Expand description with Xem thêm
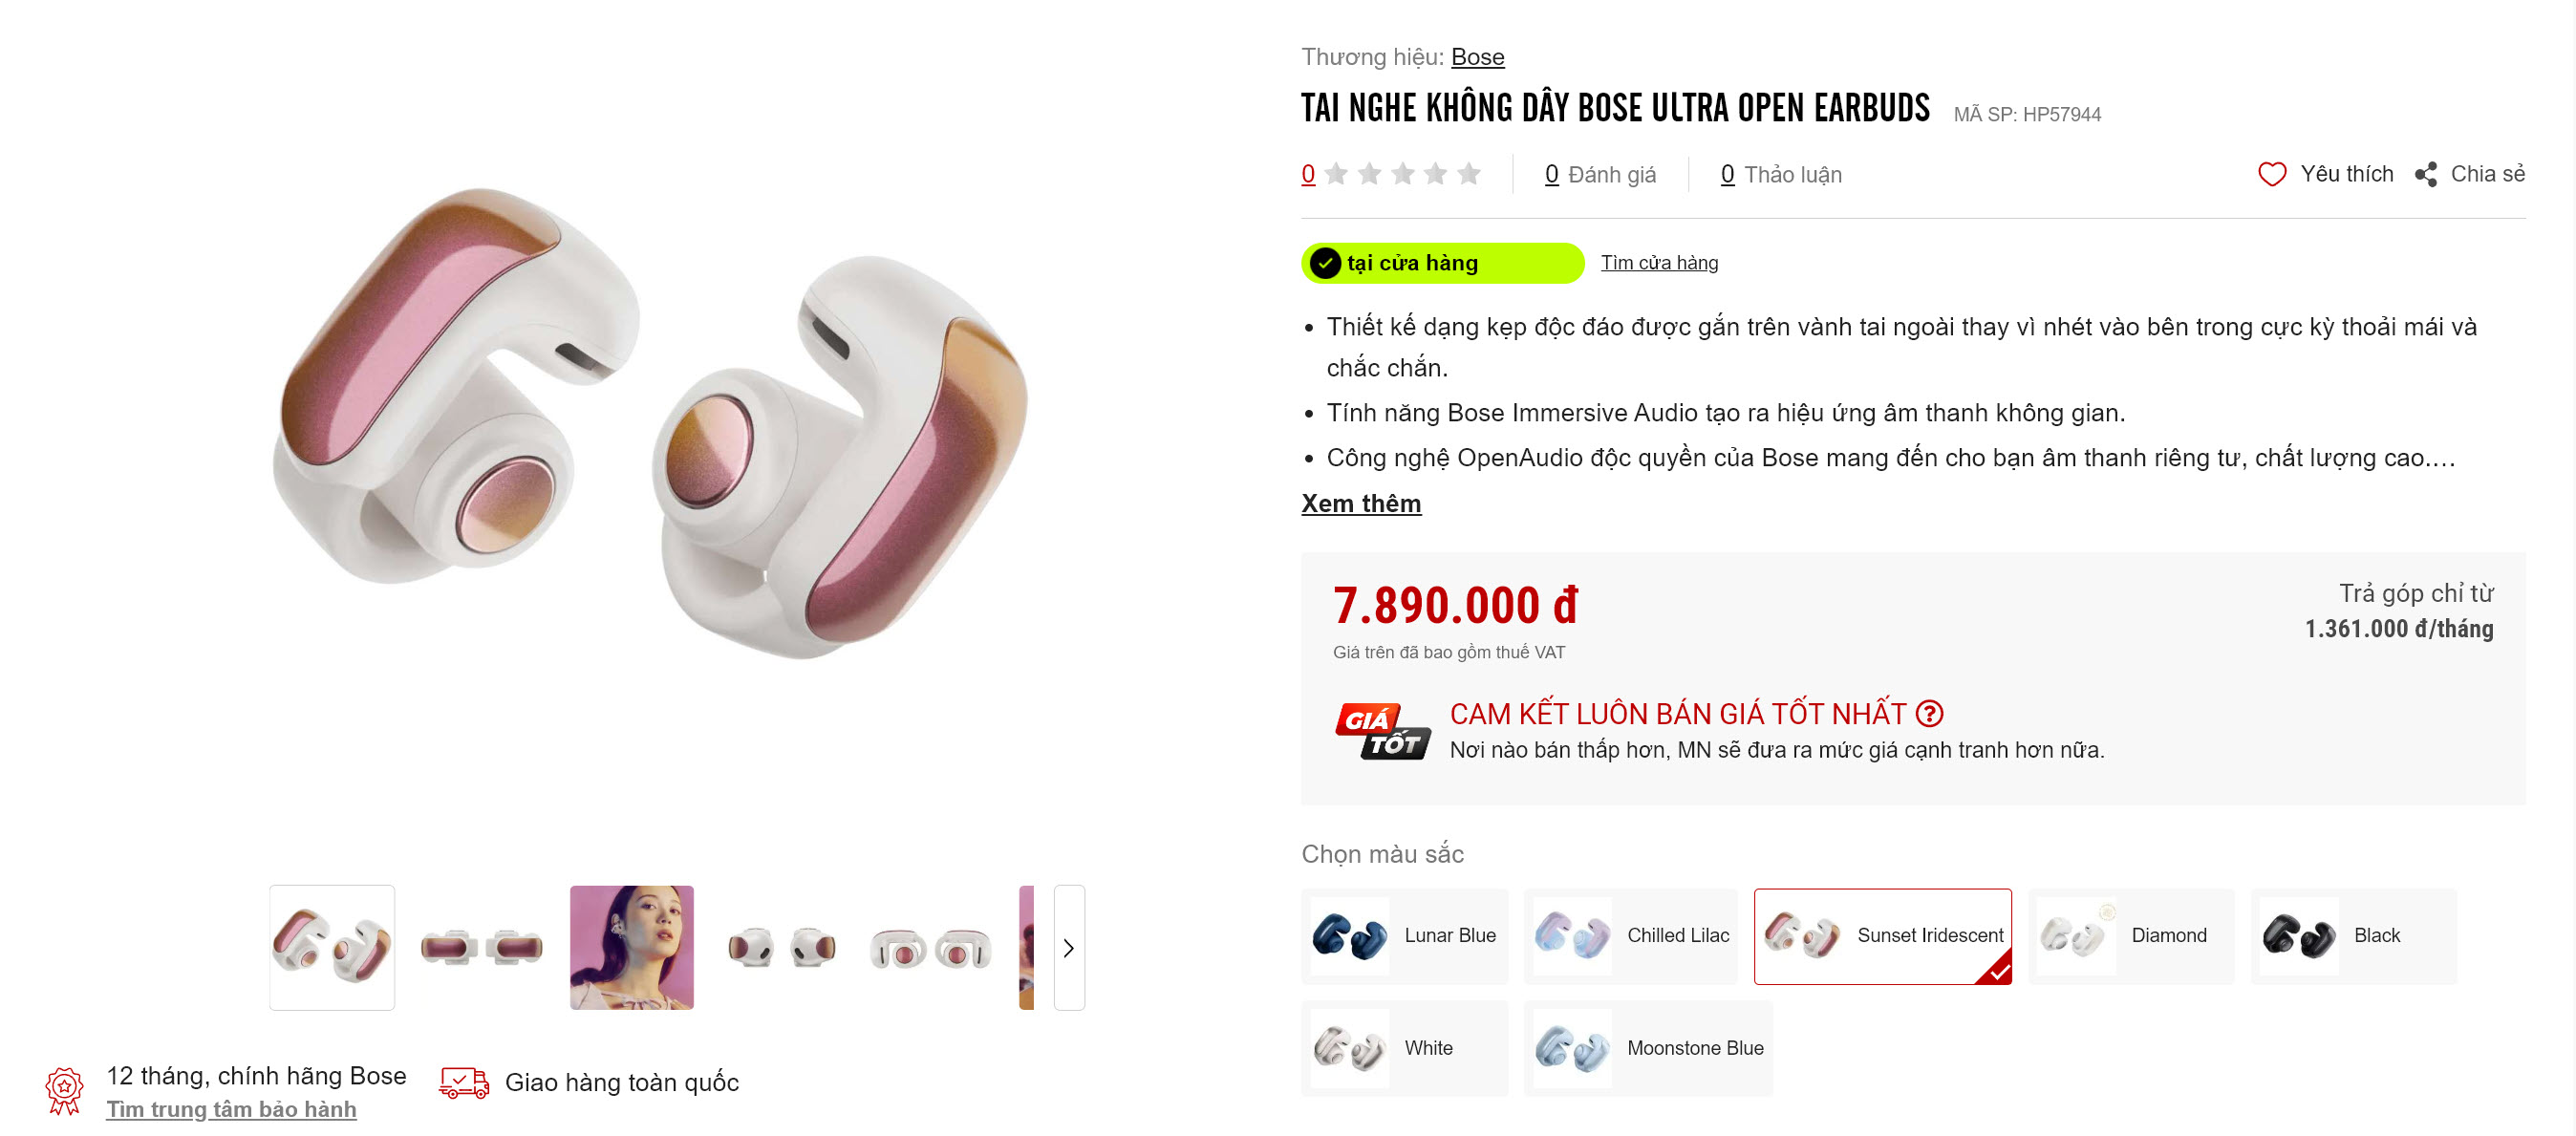 click(1361, 503)
